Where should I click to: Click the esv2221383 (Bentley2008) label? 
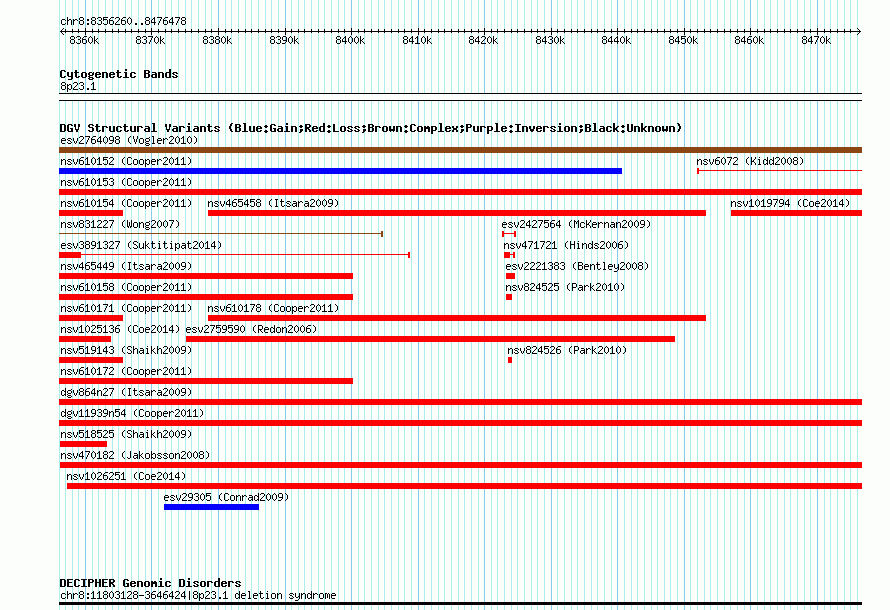(577, 266)
